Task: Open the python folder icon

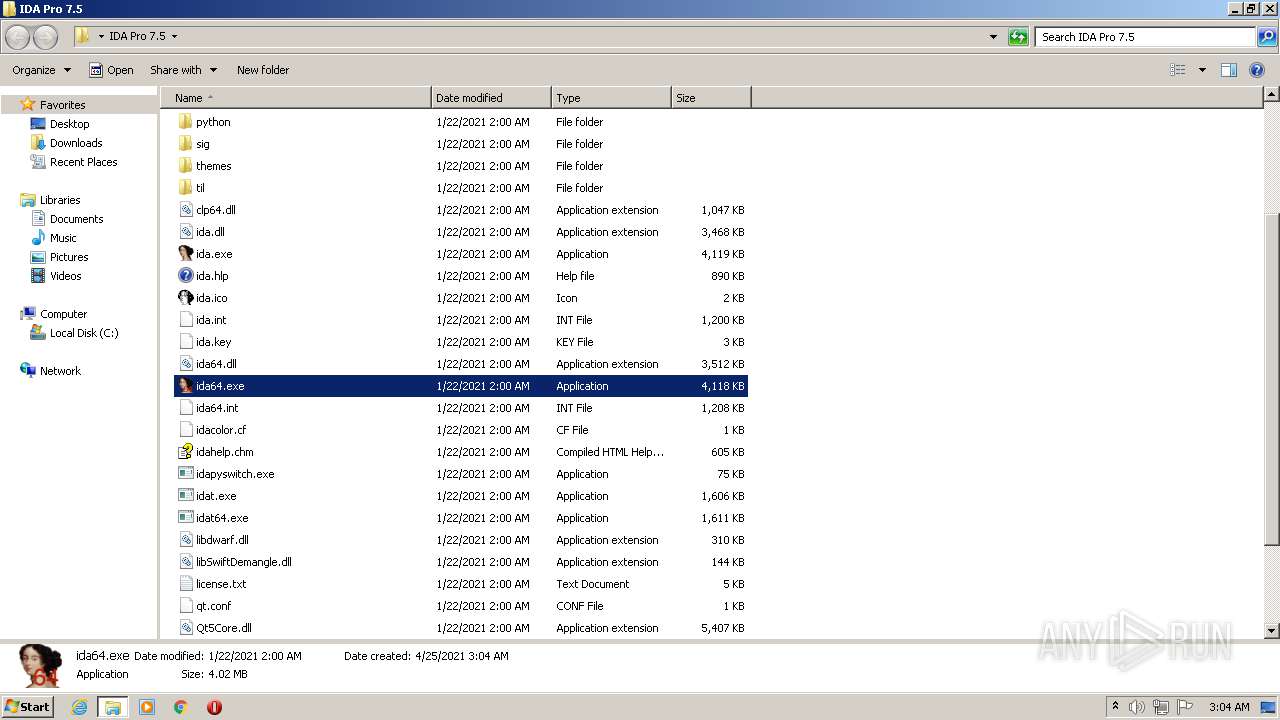Action: pyautogui.click(x=185, y=122)
